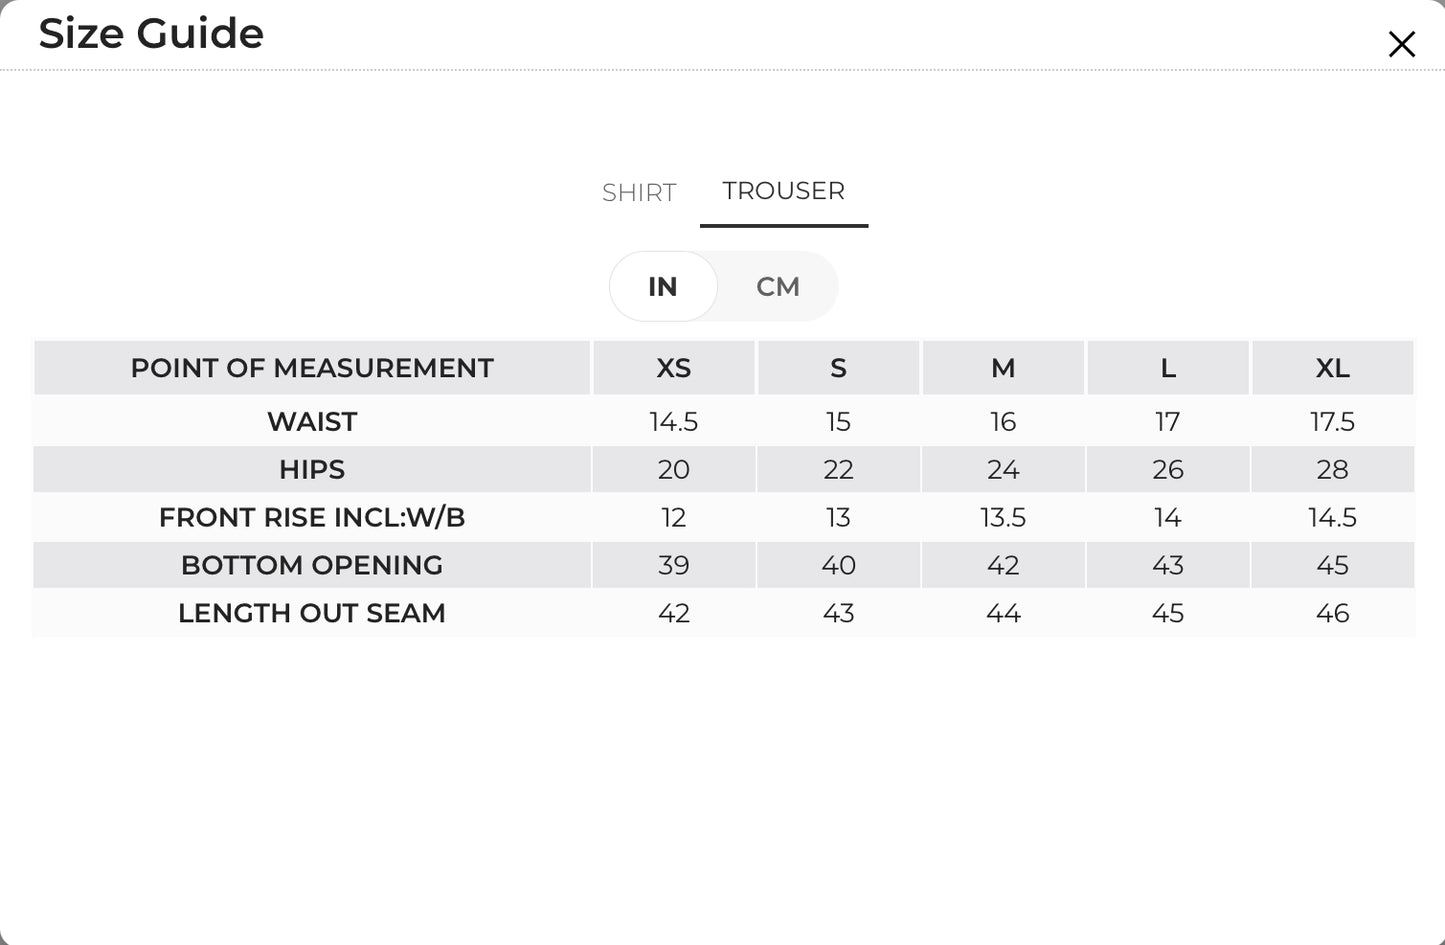Click the XS column header
The image size is (1445, 945).
coord(674,368)
